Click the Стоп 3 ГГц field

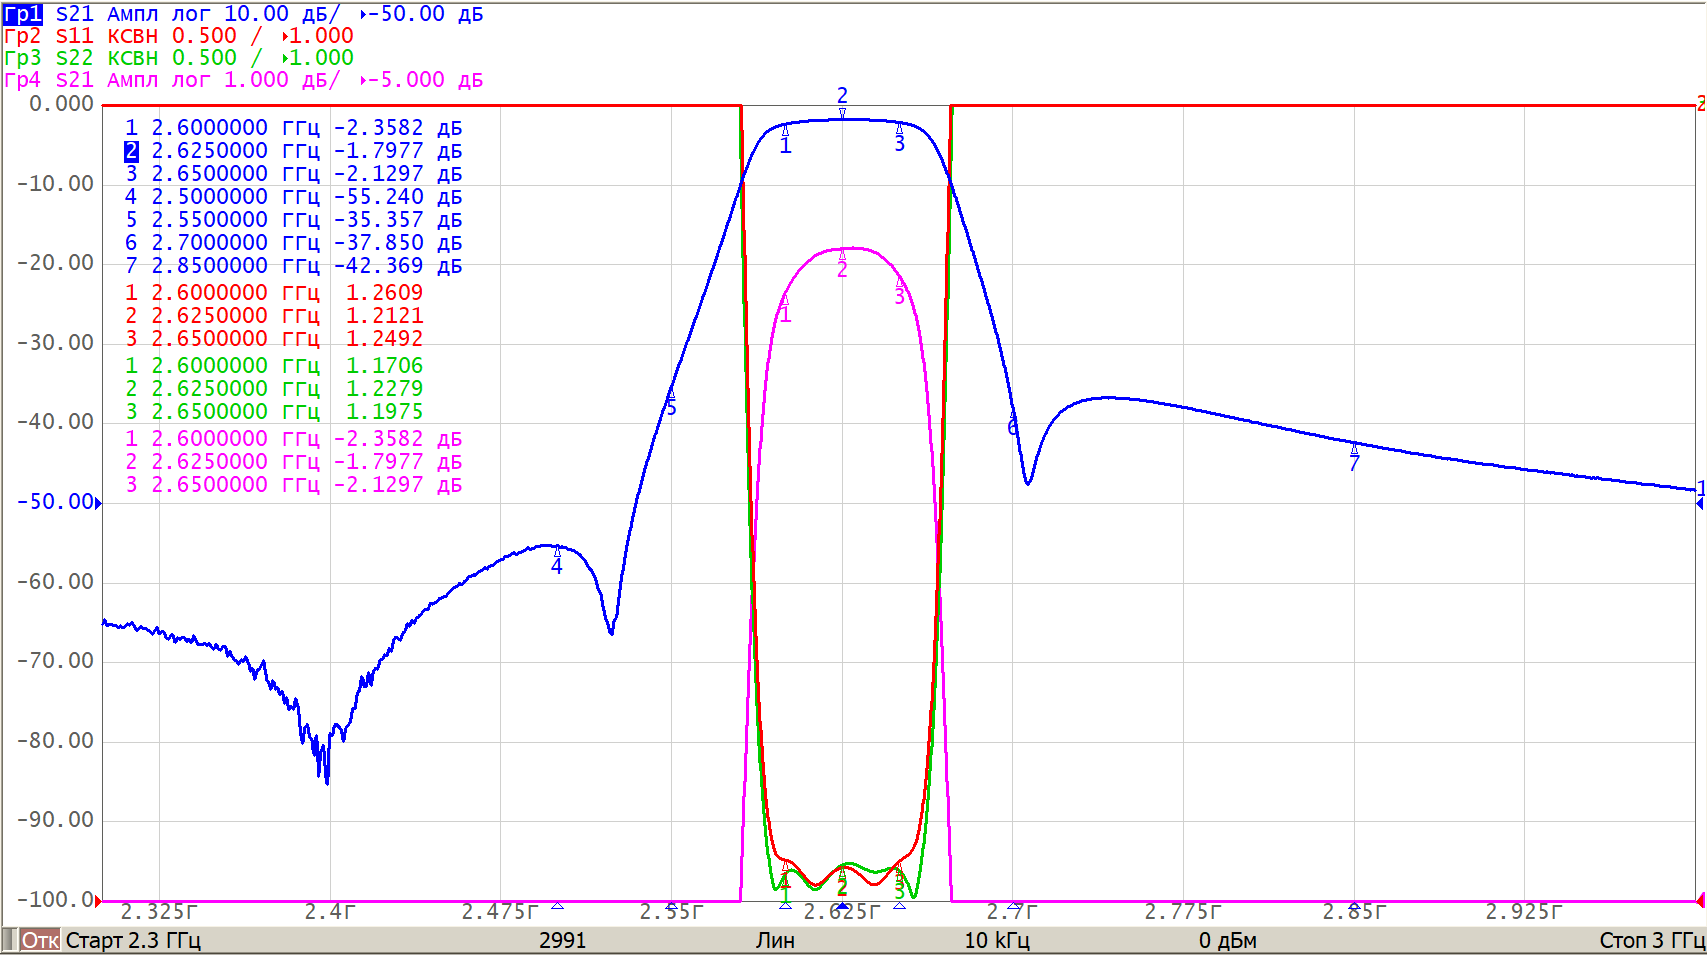pos(1651,940)
